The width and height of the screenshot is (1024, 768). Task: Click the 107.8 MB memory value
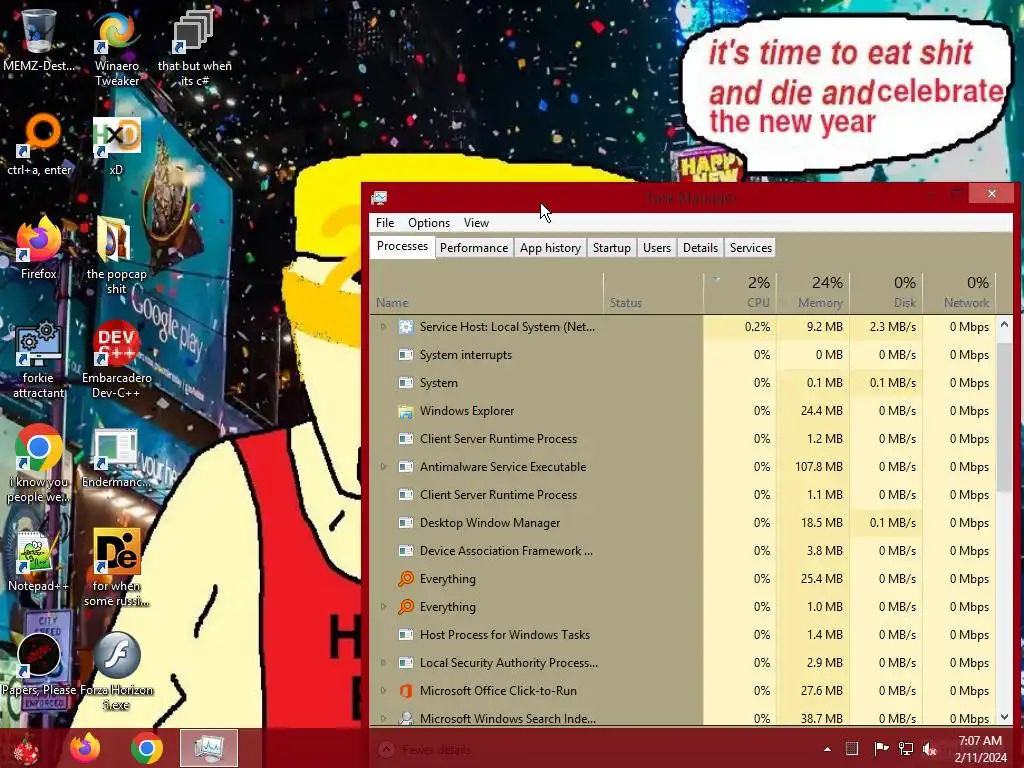(x=818, y=467)
